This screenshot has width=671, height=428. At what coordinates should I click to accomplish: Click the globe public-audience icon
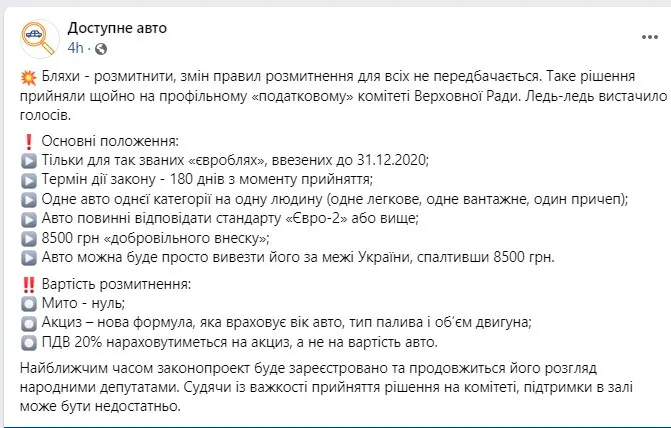point(99,48)
